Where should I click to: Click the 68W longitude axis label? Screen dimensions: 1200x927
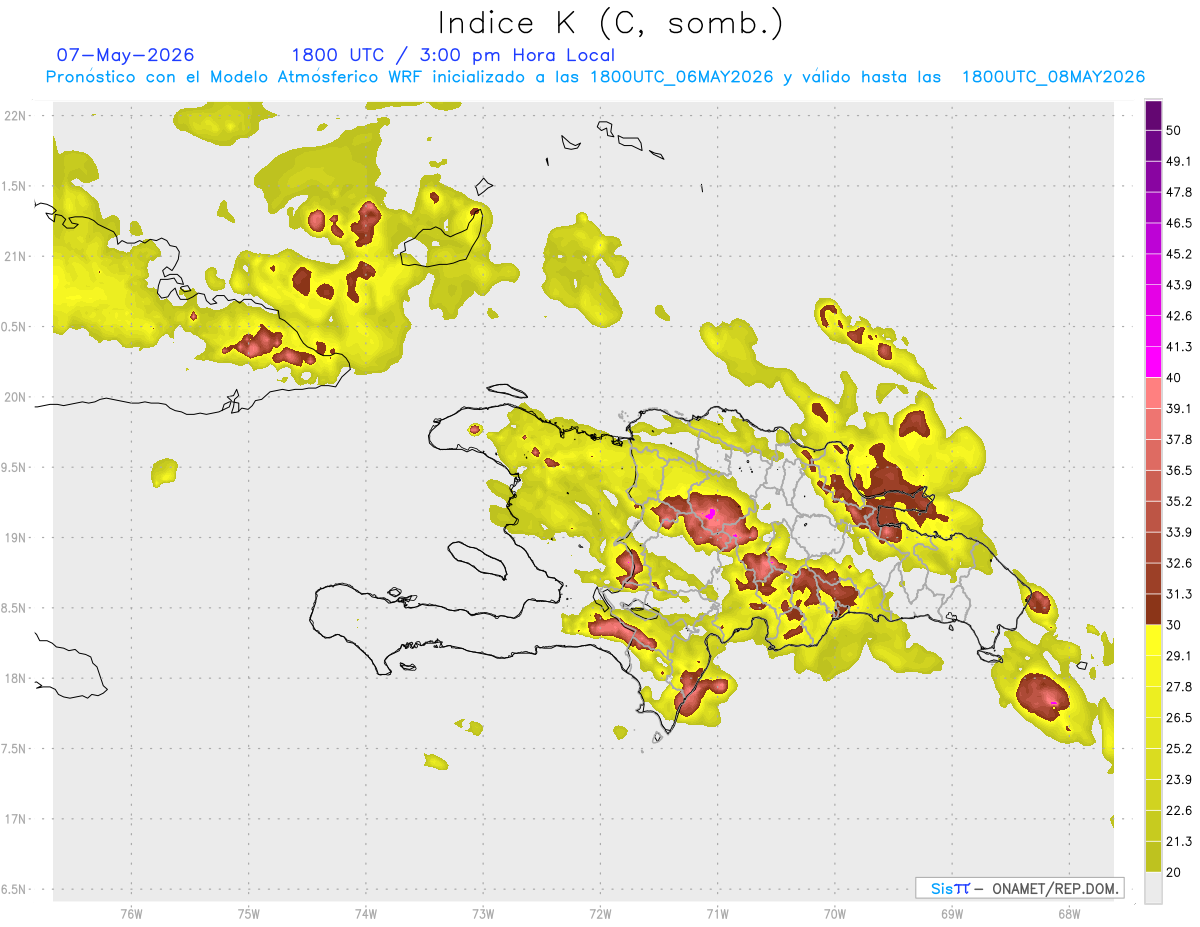[x=1068, y=912]
